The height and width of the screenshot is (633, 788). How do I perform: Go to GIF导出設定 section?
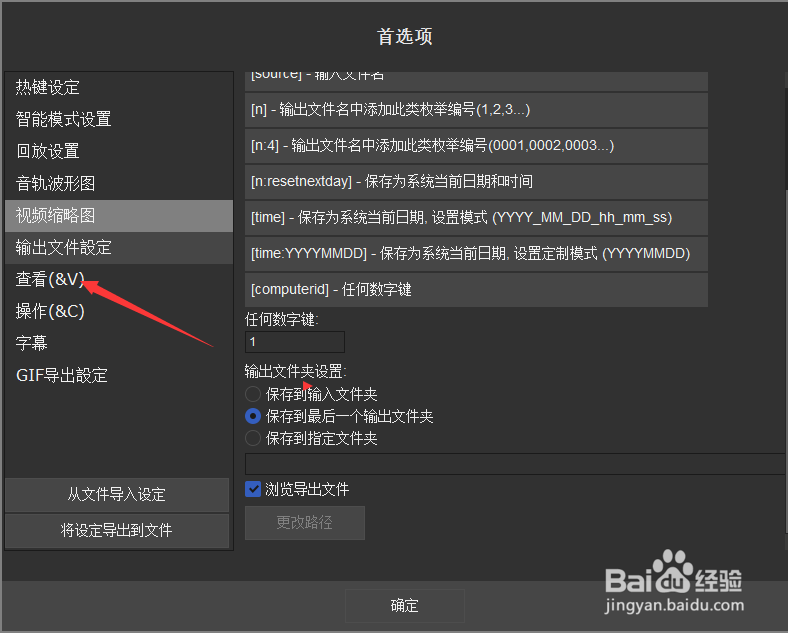pyautogui.click(x=119, y=375)
